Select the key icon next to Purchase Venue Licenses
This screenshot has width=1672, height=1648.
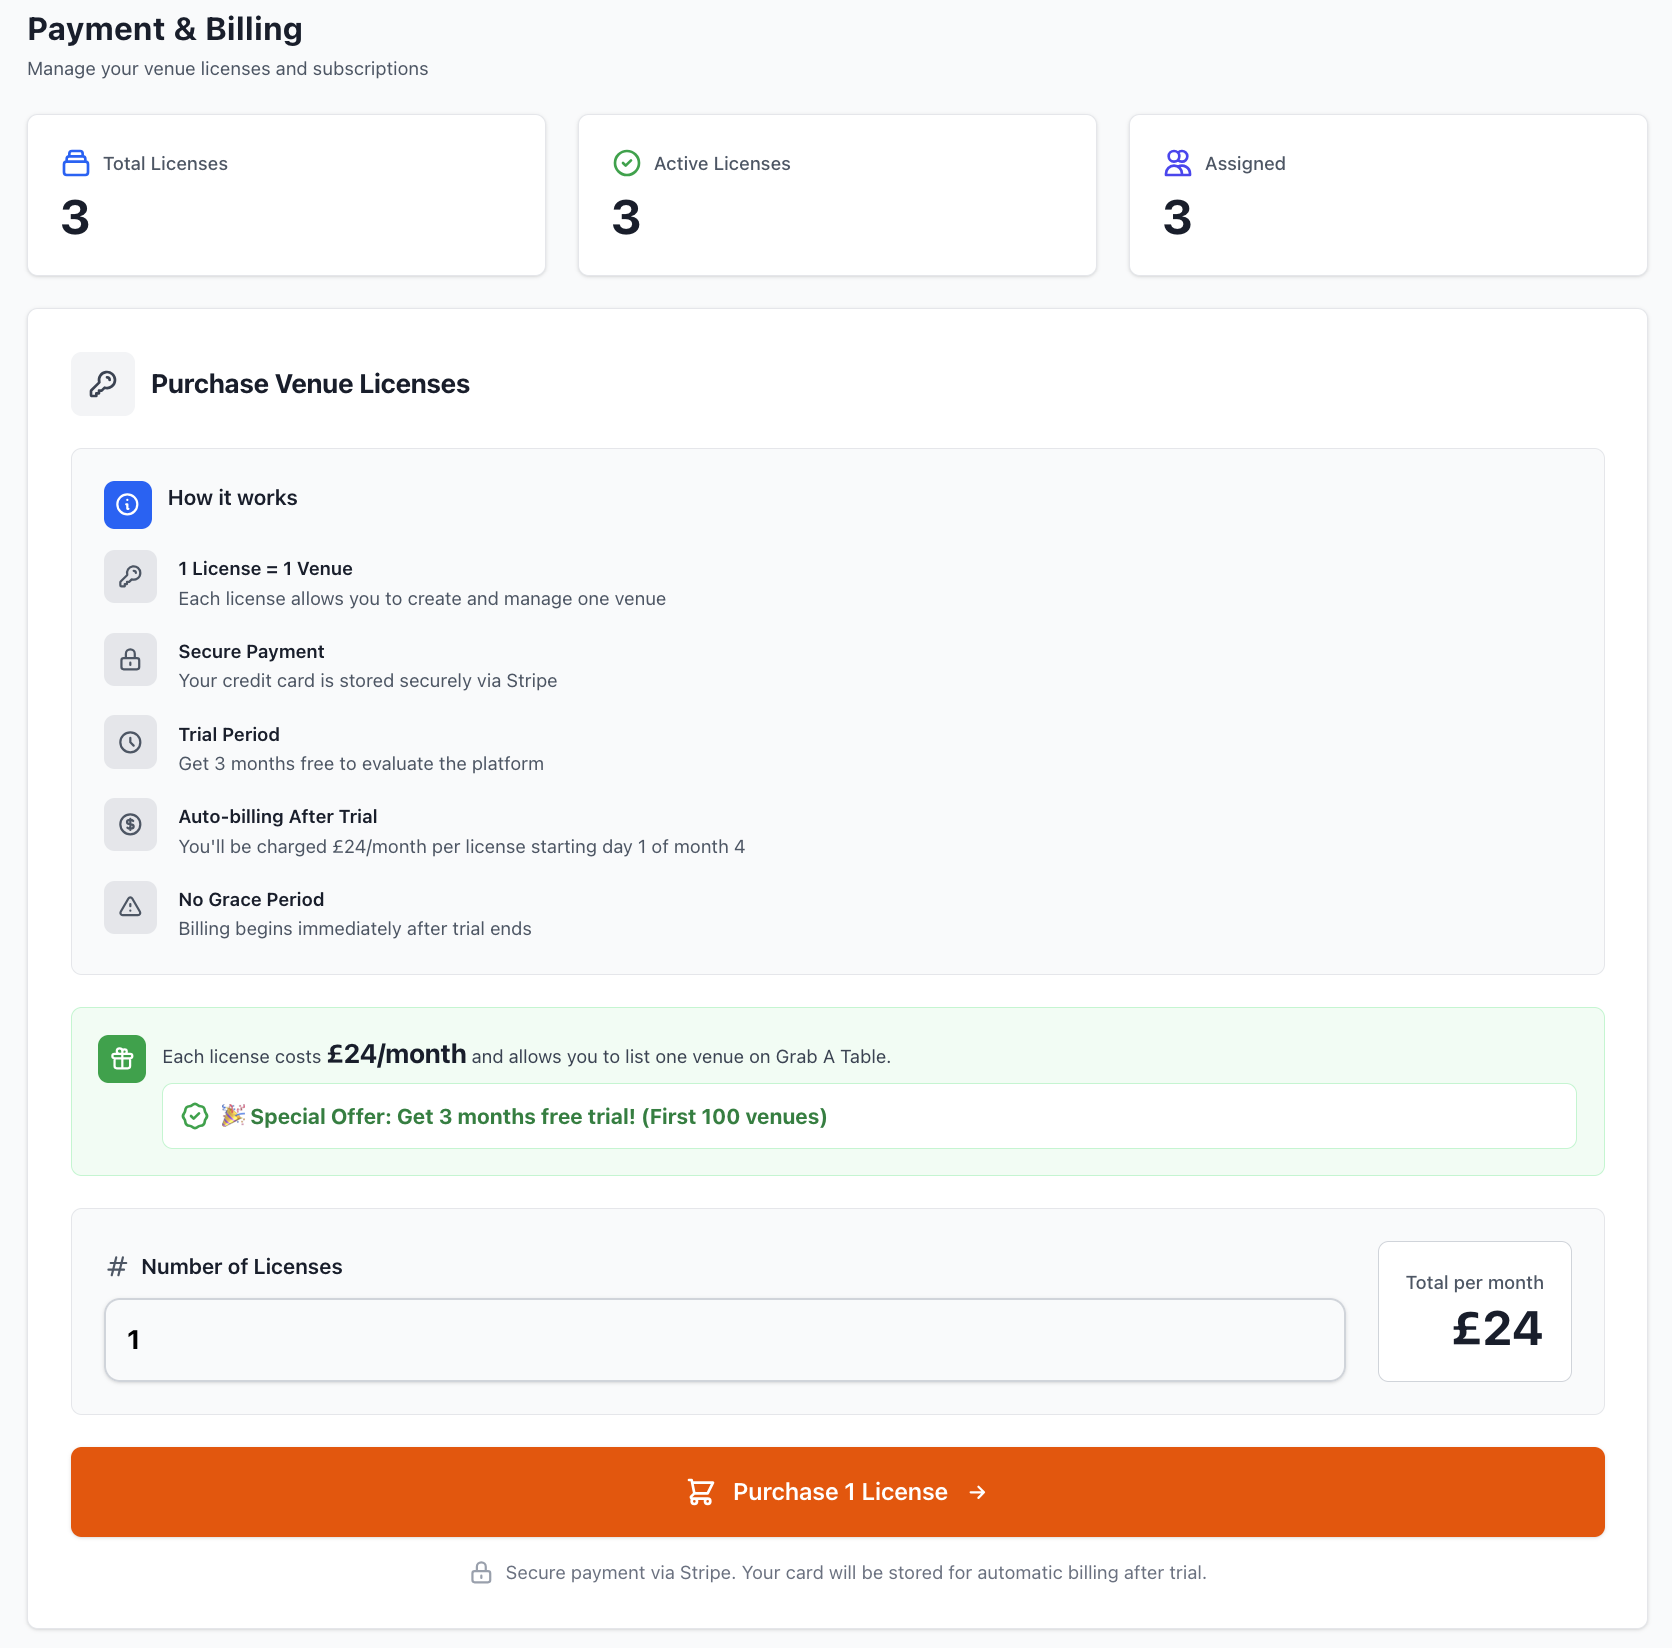(x=102, y=383)
